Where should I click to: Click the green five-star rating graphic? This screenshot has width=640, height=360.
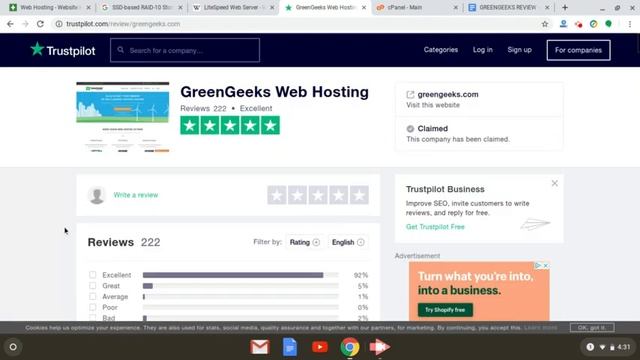tap(230, 125)
